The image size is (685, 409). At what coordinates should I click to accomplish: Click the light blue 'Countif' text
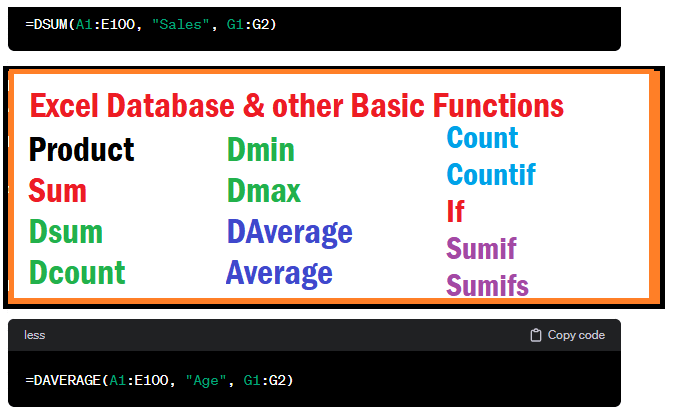491,174
